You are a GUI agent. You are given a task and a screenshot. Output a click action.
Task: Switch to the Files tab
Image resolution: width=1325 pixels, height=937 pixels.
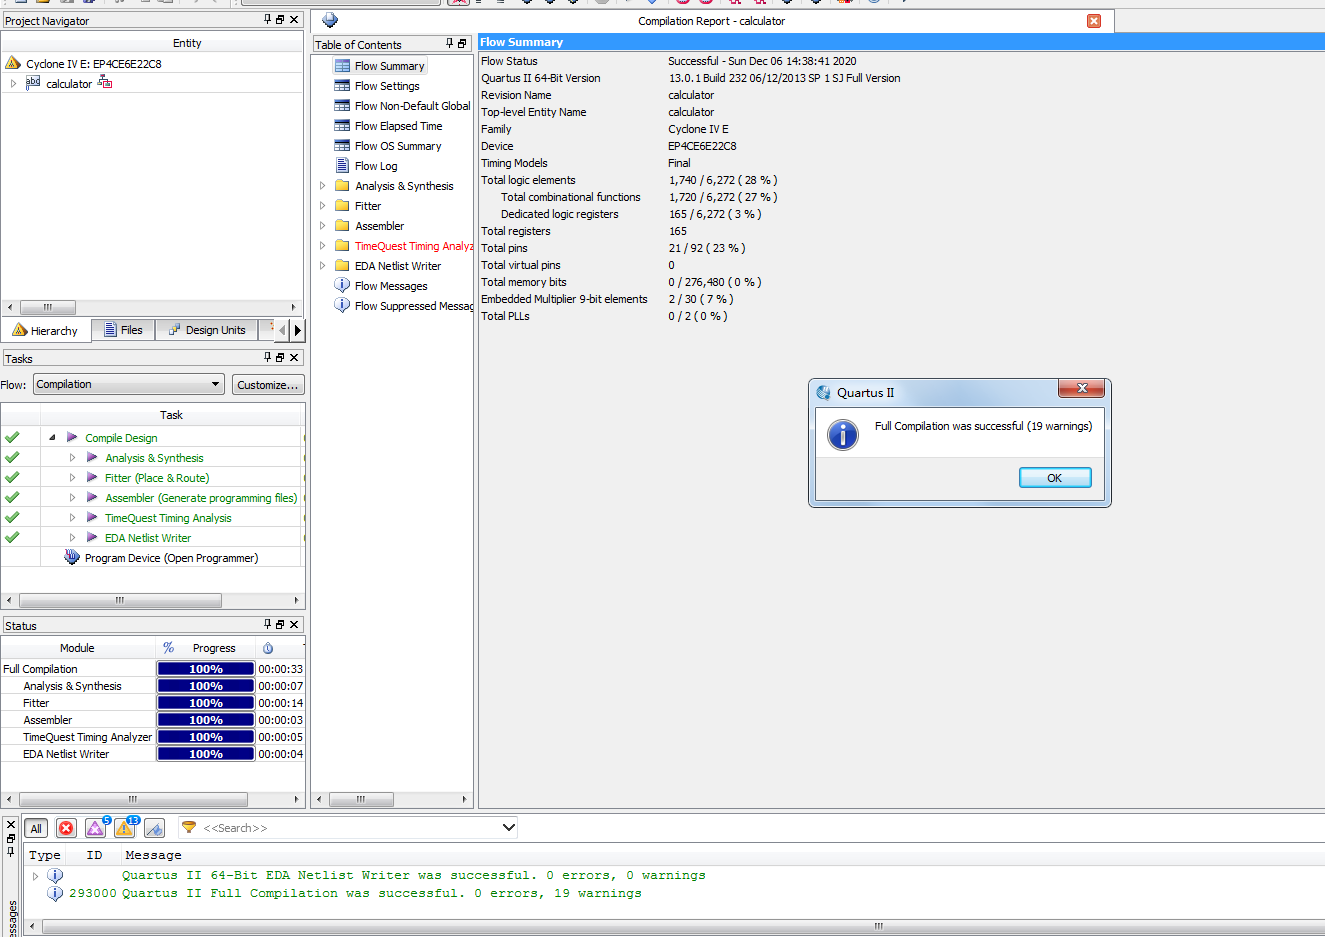click(x=123, y=330)
